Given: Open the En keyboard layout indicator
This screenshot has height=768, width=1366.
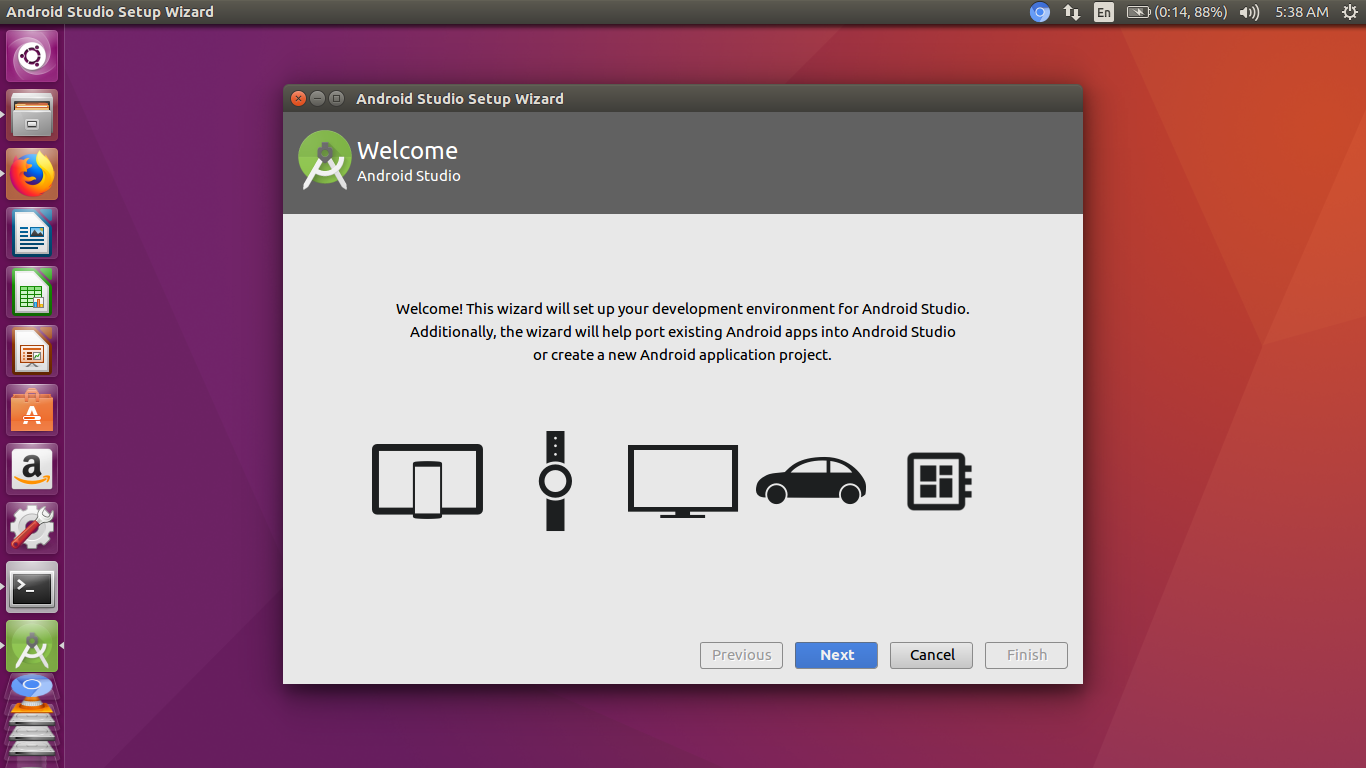Looking at the screenshot, I should (x=1104, y=12).
